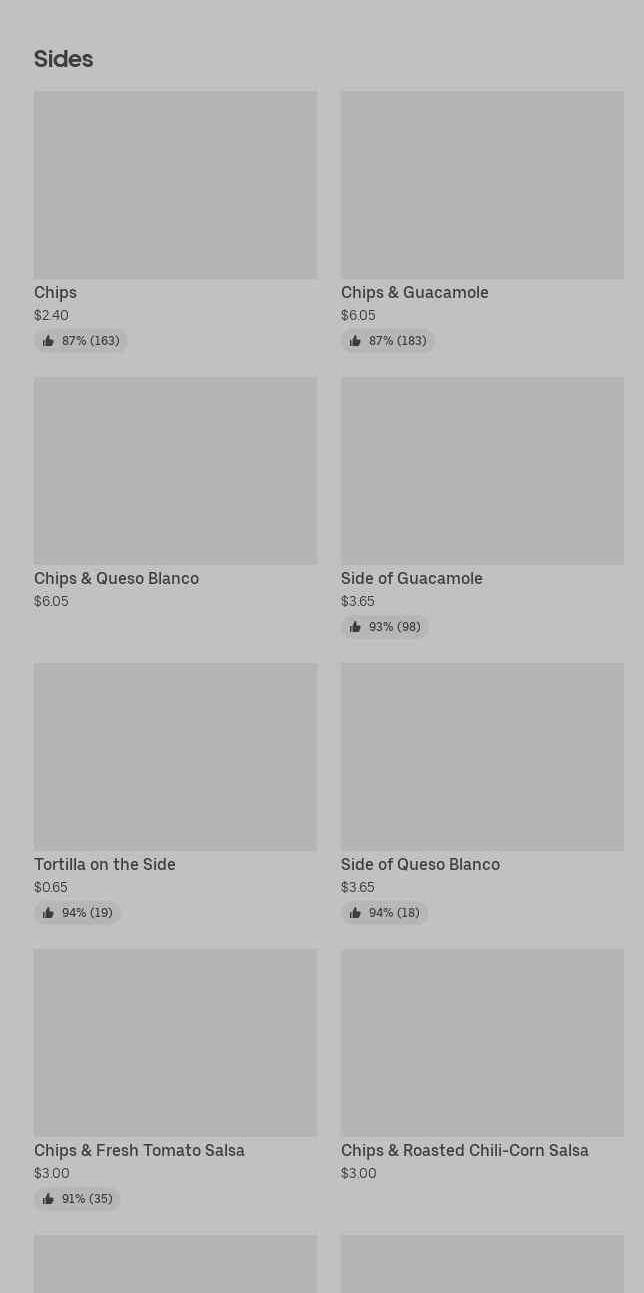Open the Chips & Guacamole image

[x=482, y=185]
